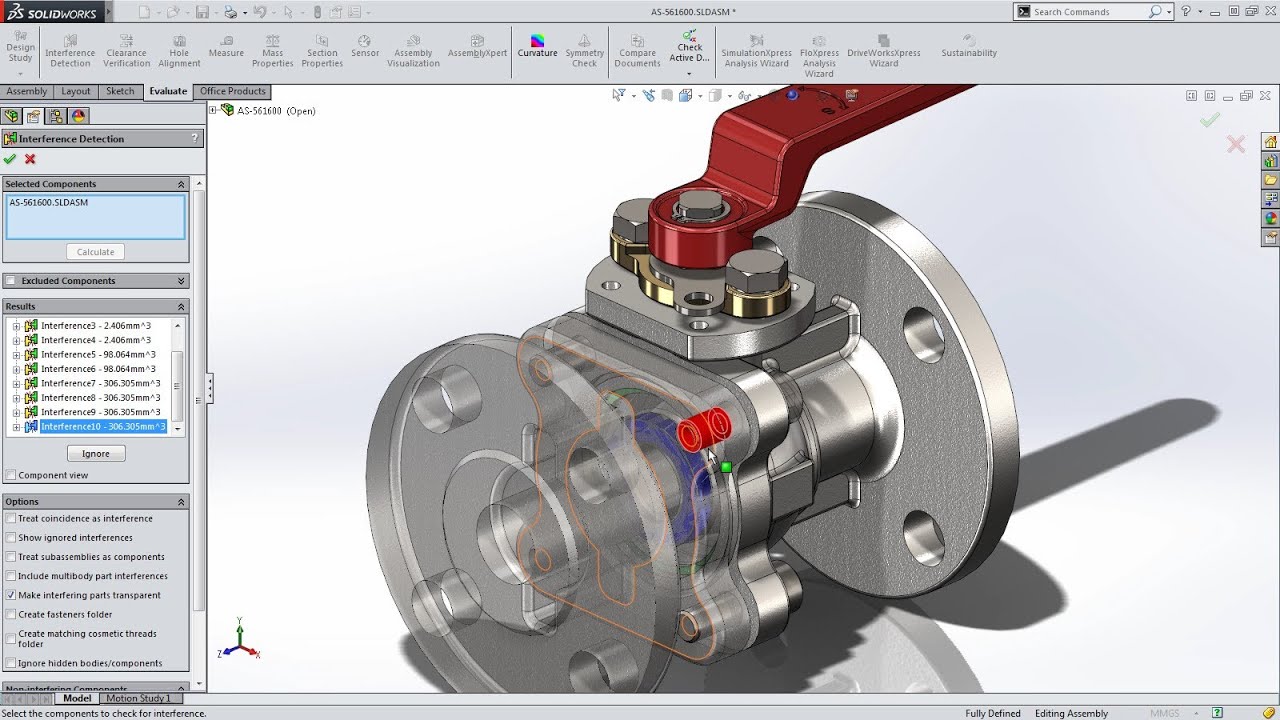Switch to the Layout tab
The image size is (1280, 720).
tap(76, 91)
